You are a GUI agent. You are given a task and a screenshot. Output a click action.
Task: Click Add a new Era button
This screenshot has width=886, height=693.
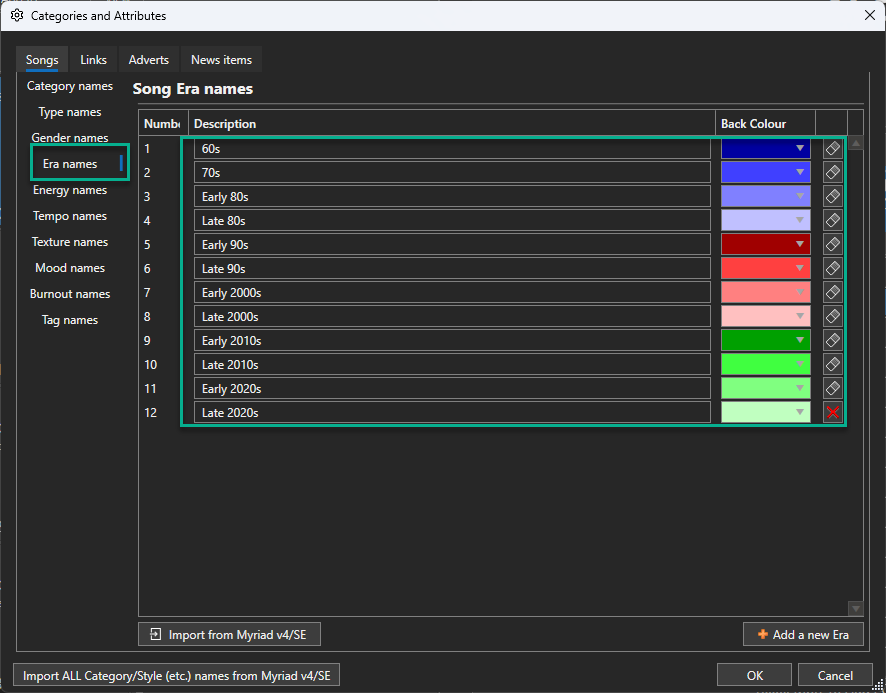pyautogui.click(x=803, y=634)
